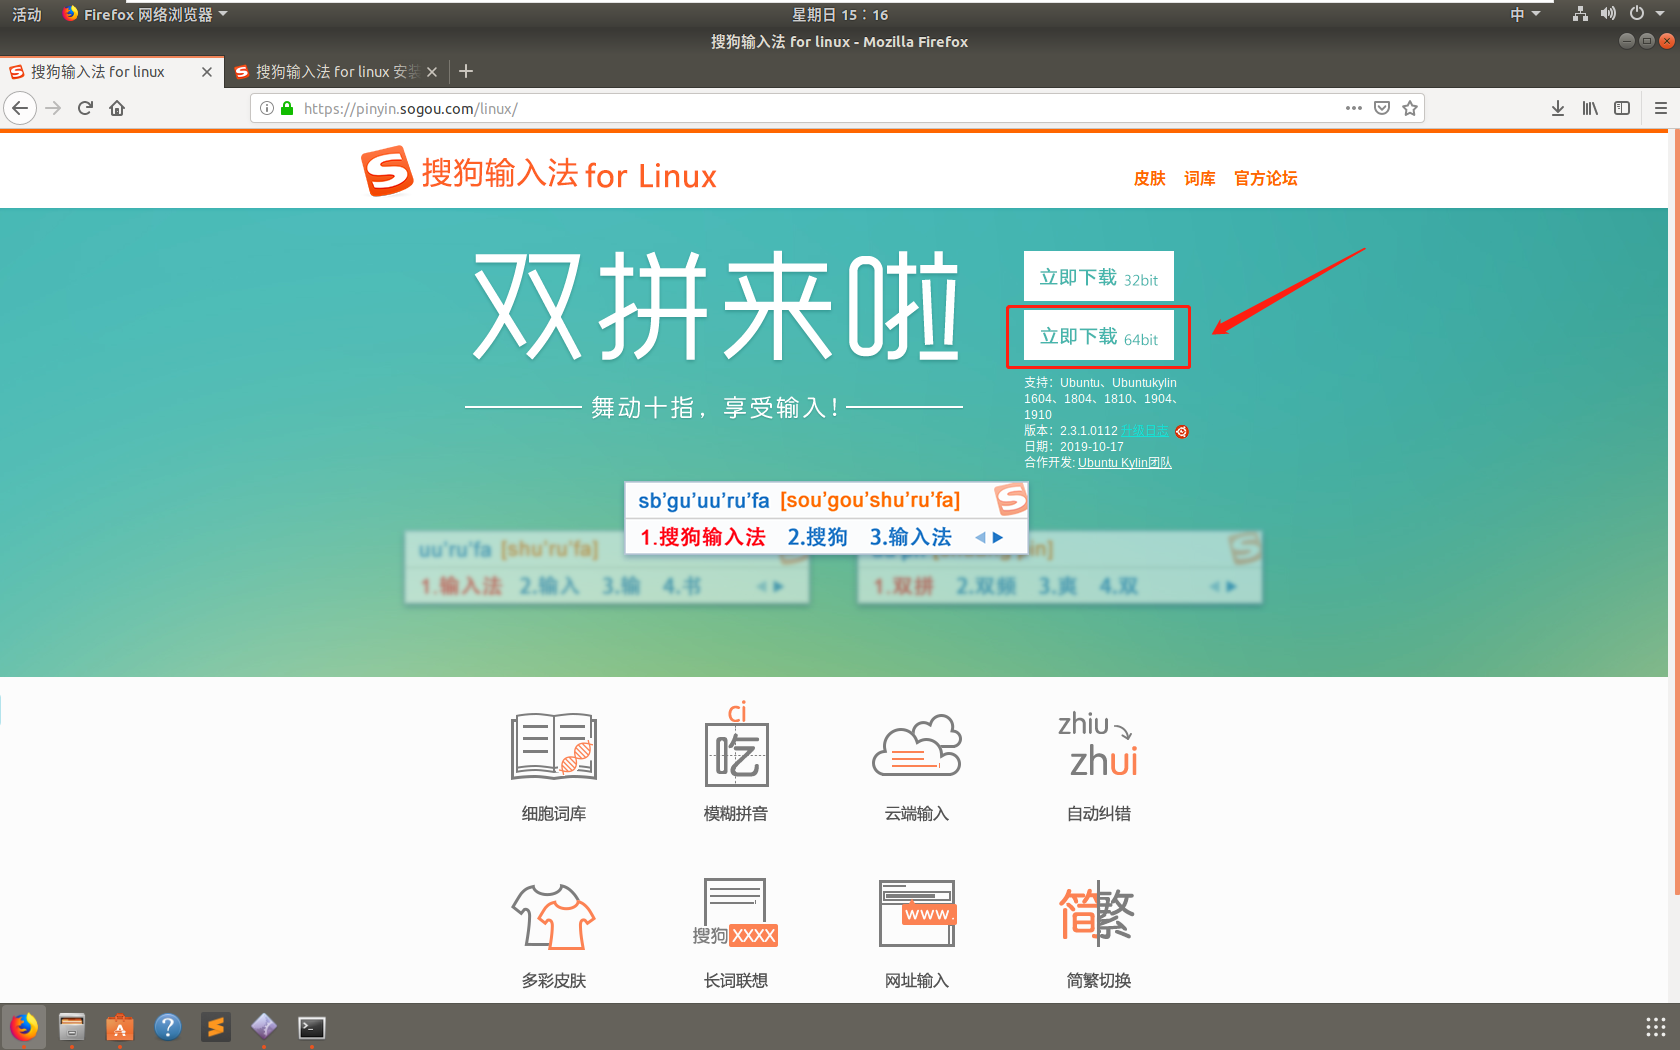Open system menu via power icon

pos(1637,14)
